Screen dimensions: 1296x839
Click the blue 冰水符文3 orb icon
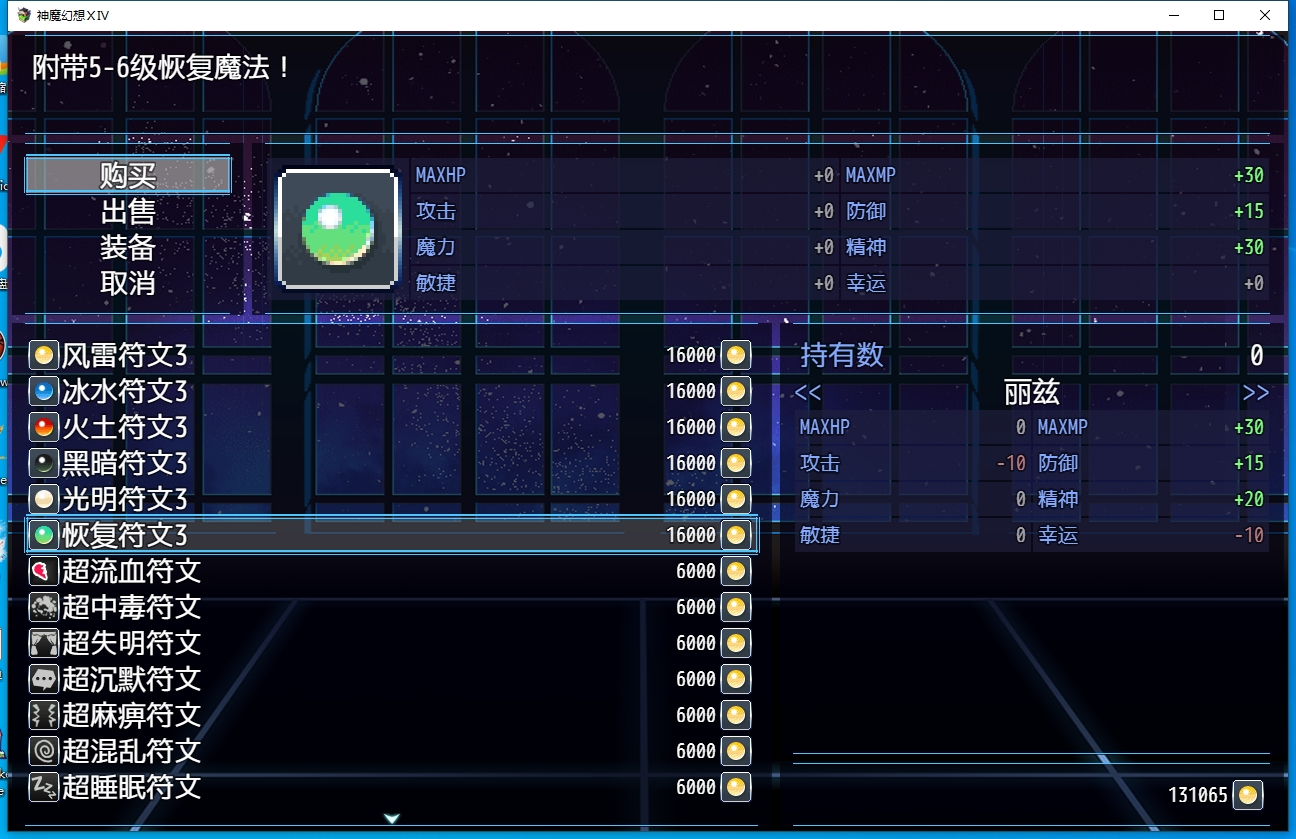click(43, 391)
